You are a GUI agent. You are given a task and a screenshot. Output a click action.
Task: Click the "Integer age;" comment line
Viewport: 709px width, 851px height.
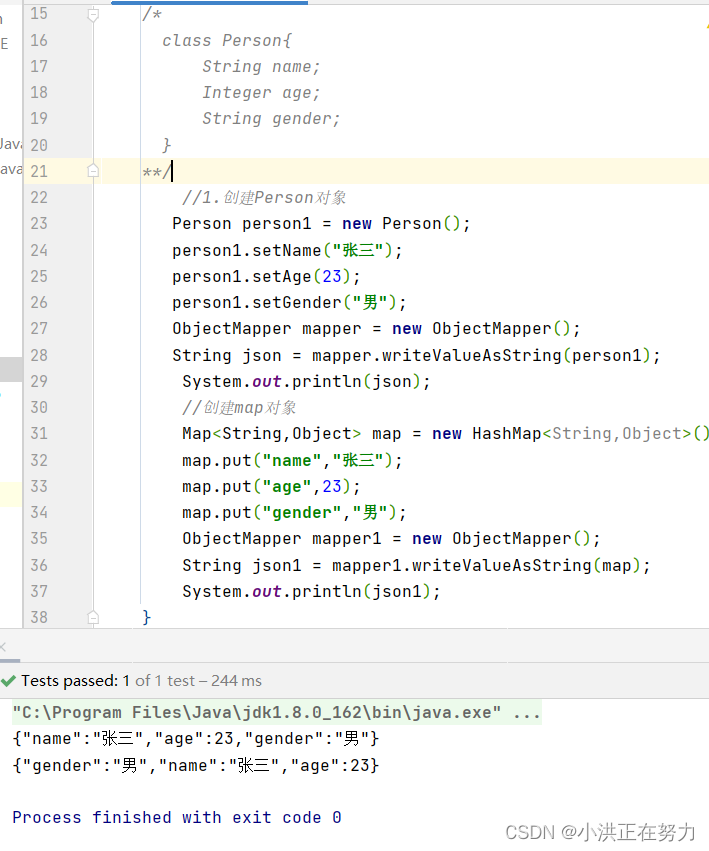[261, 93]
